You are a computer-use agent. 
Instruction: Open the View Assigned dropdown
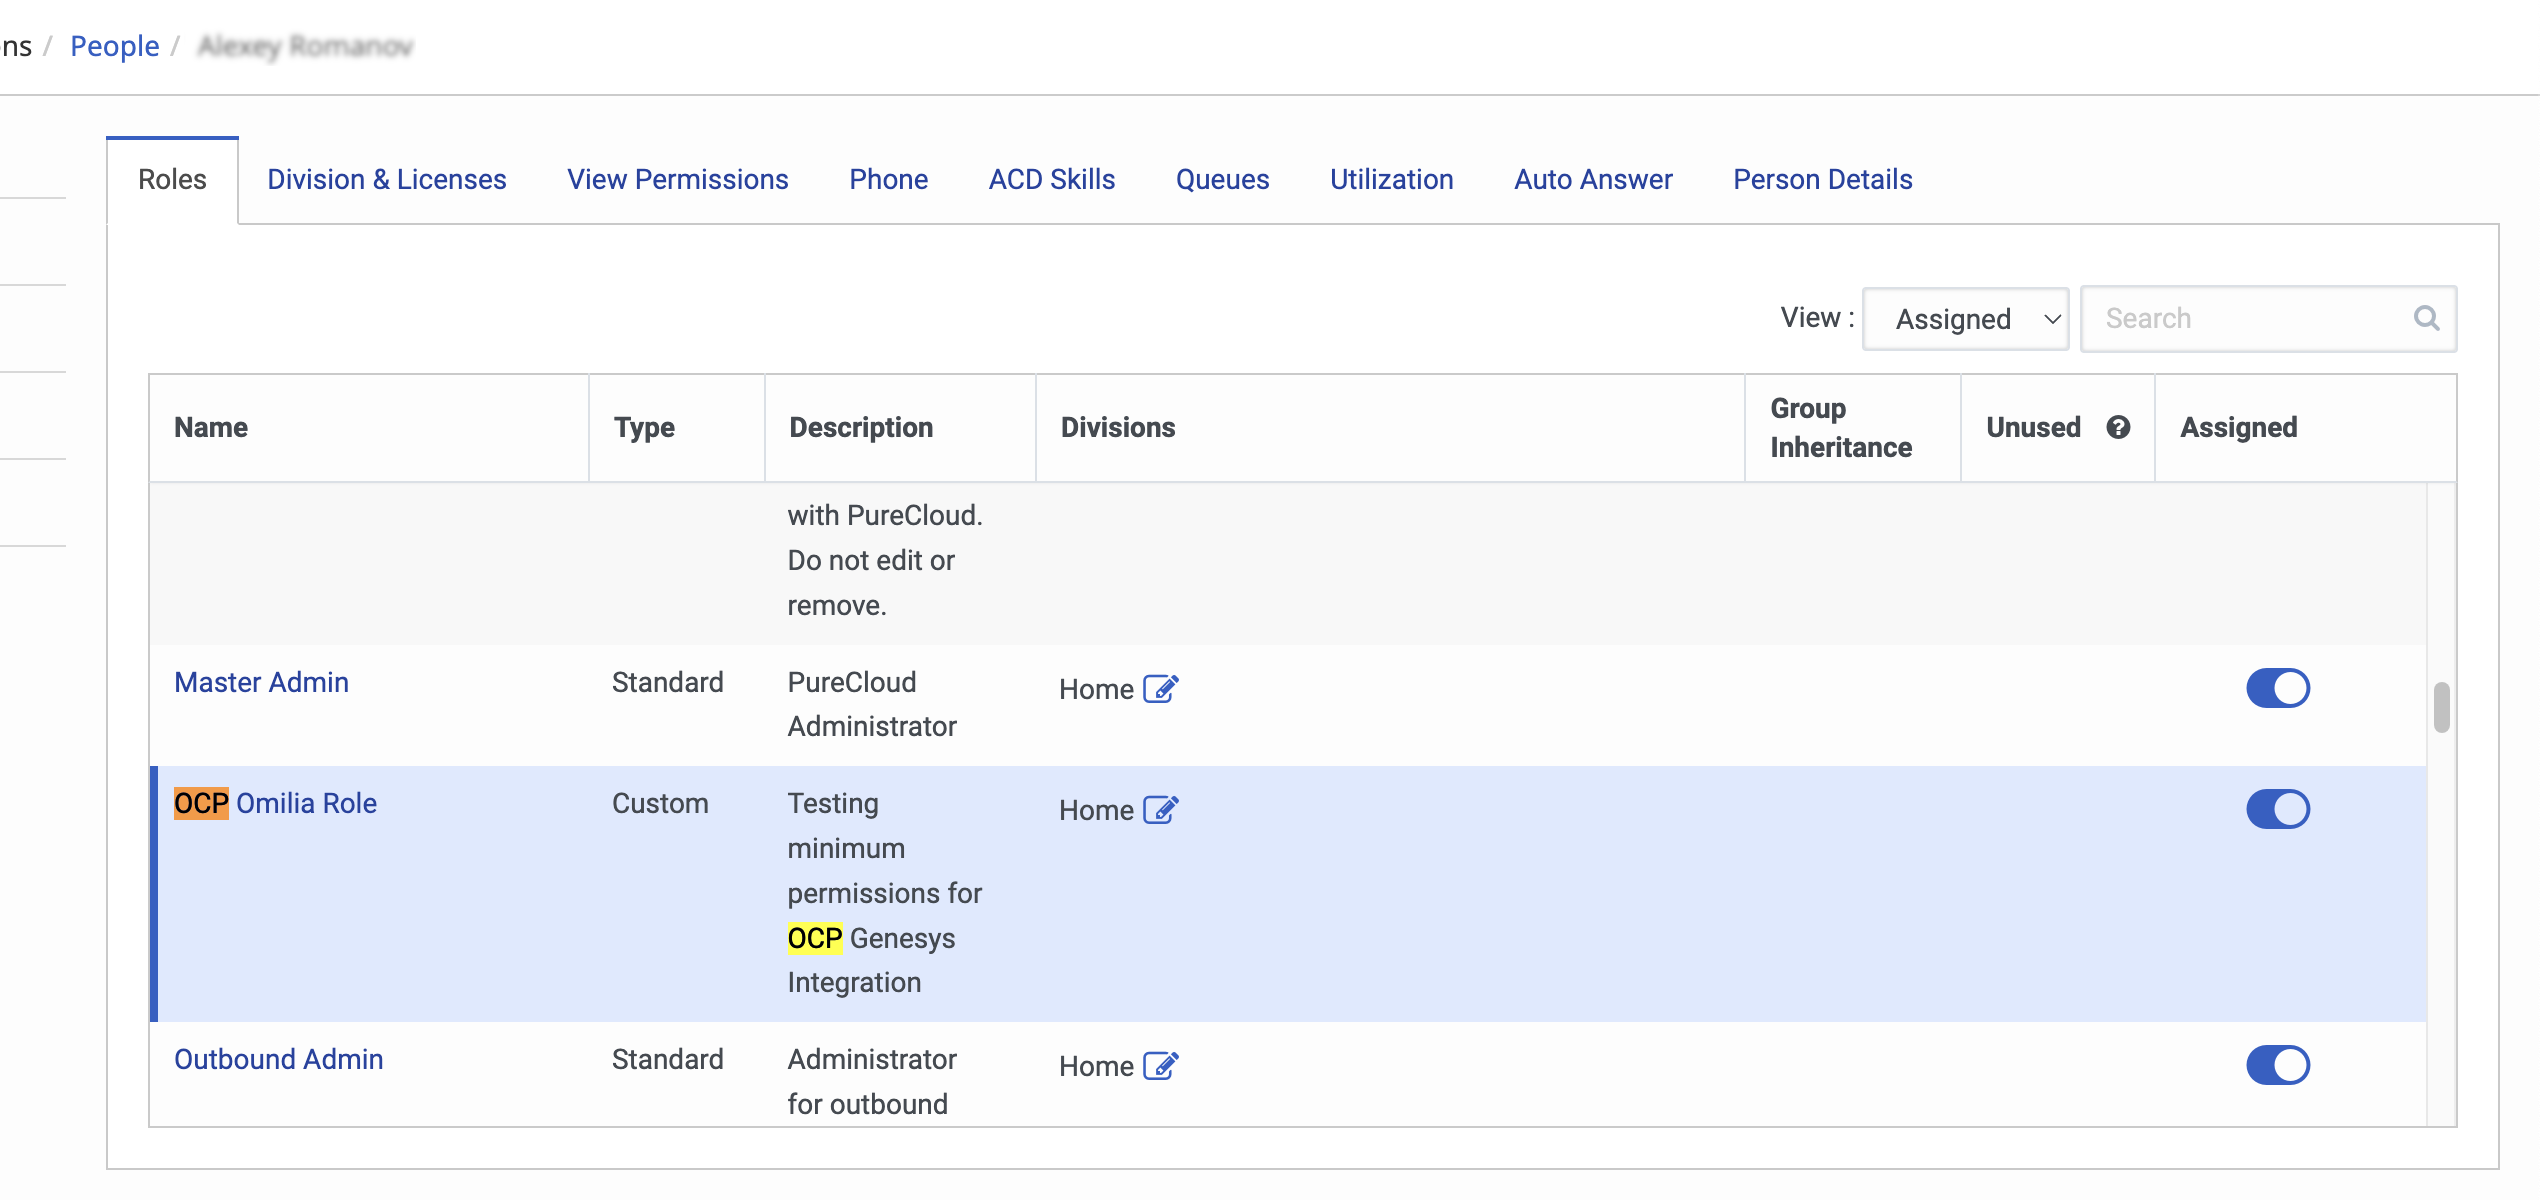1965,319
